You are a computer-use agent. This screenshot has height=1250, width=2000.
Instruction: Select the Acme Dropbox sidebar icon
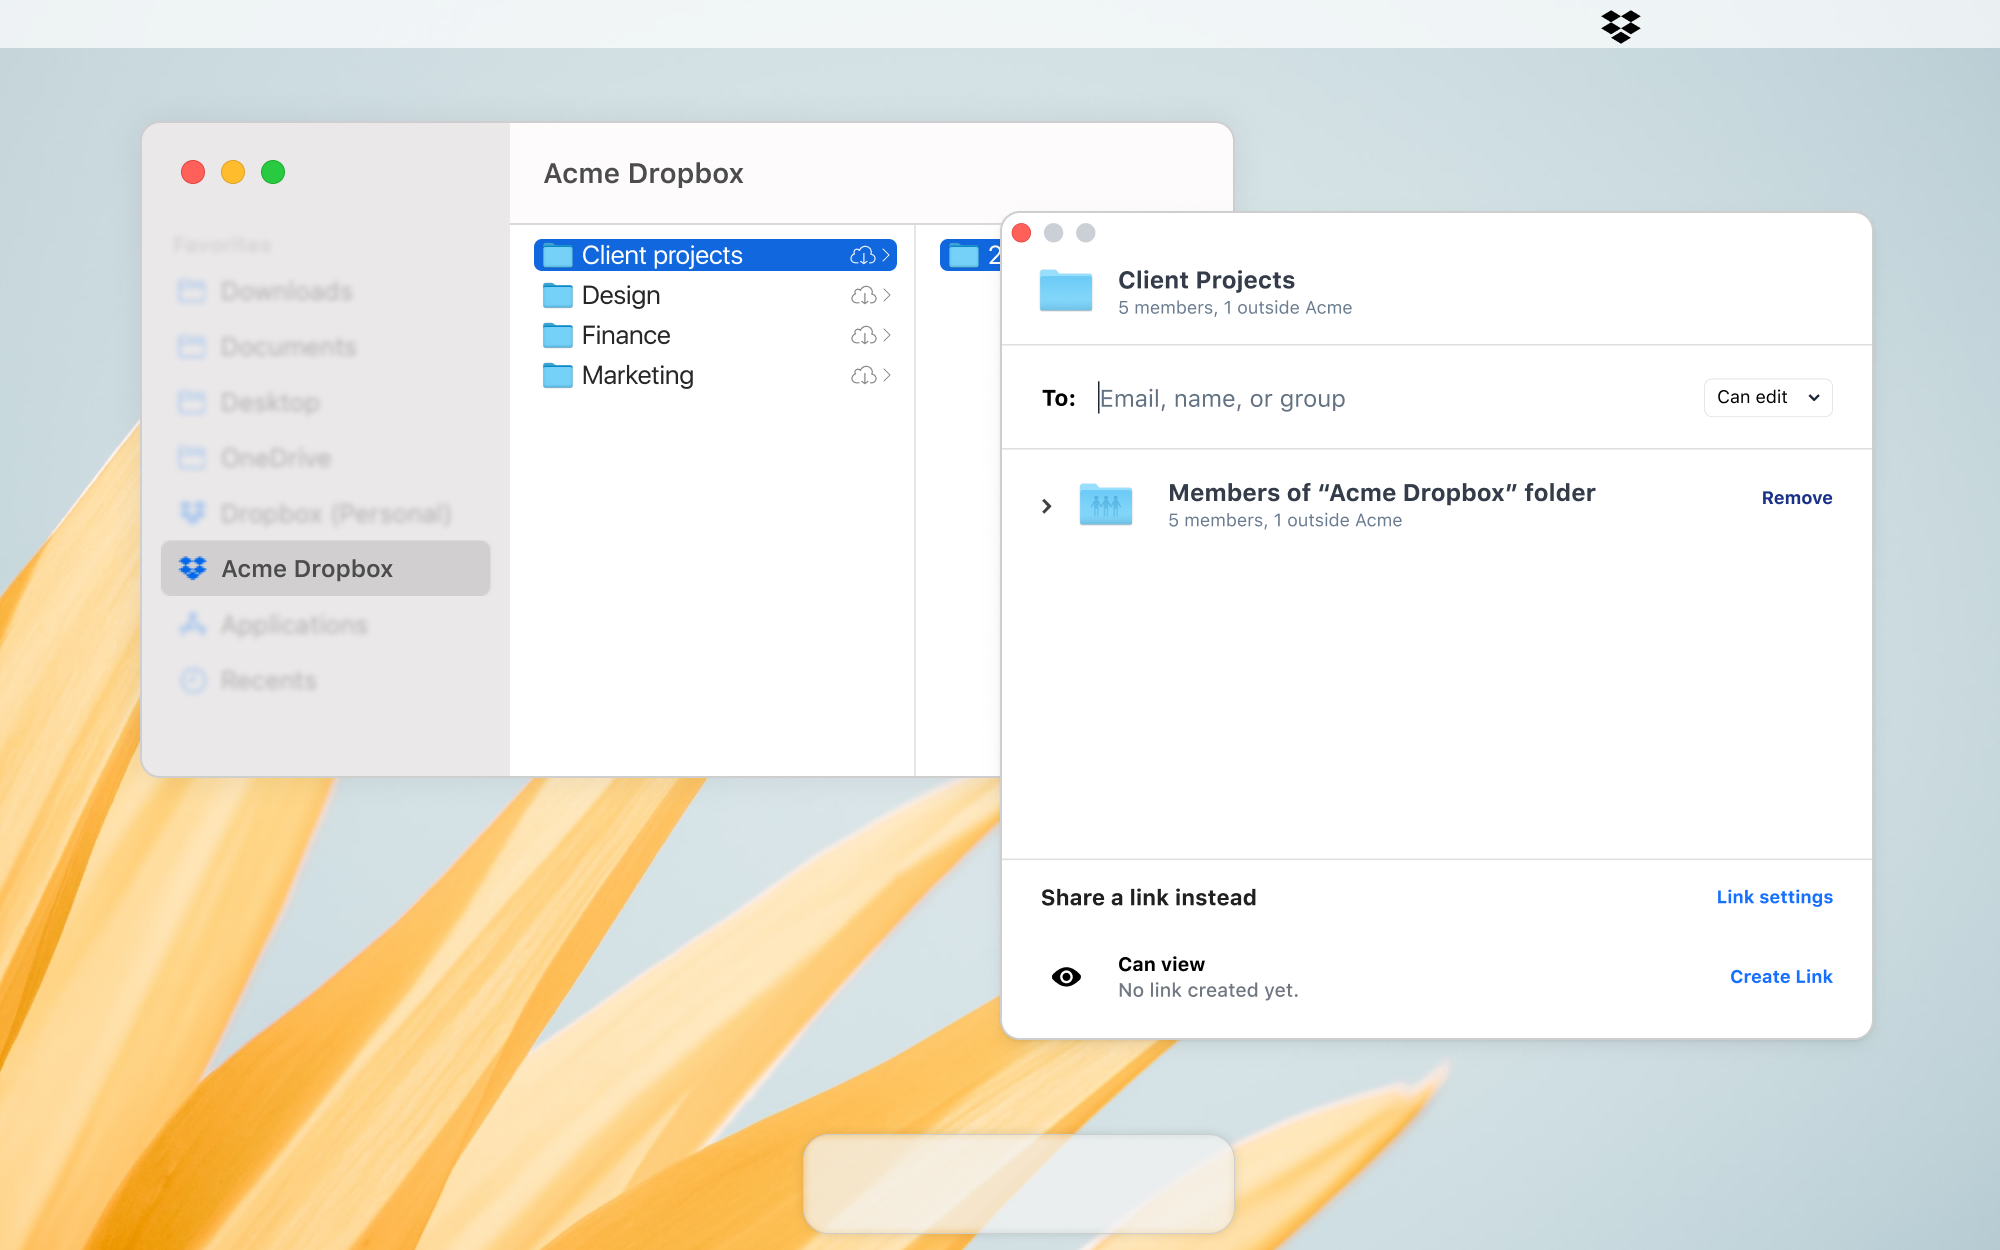[193, 566]
